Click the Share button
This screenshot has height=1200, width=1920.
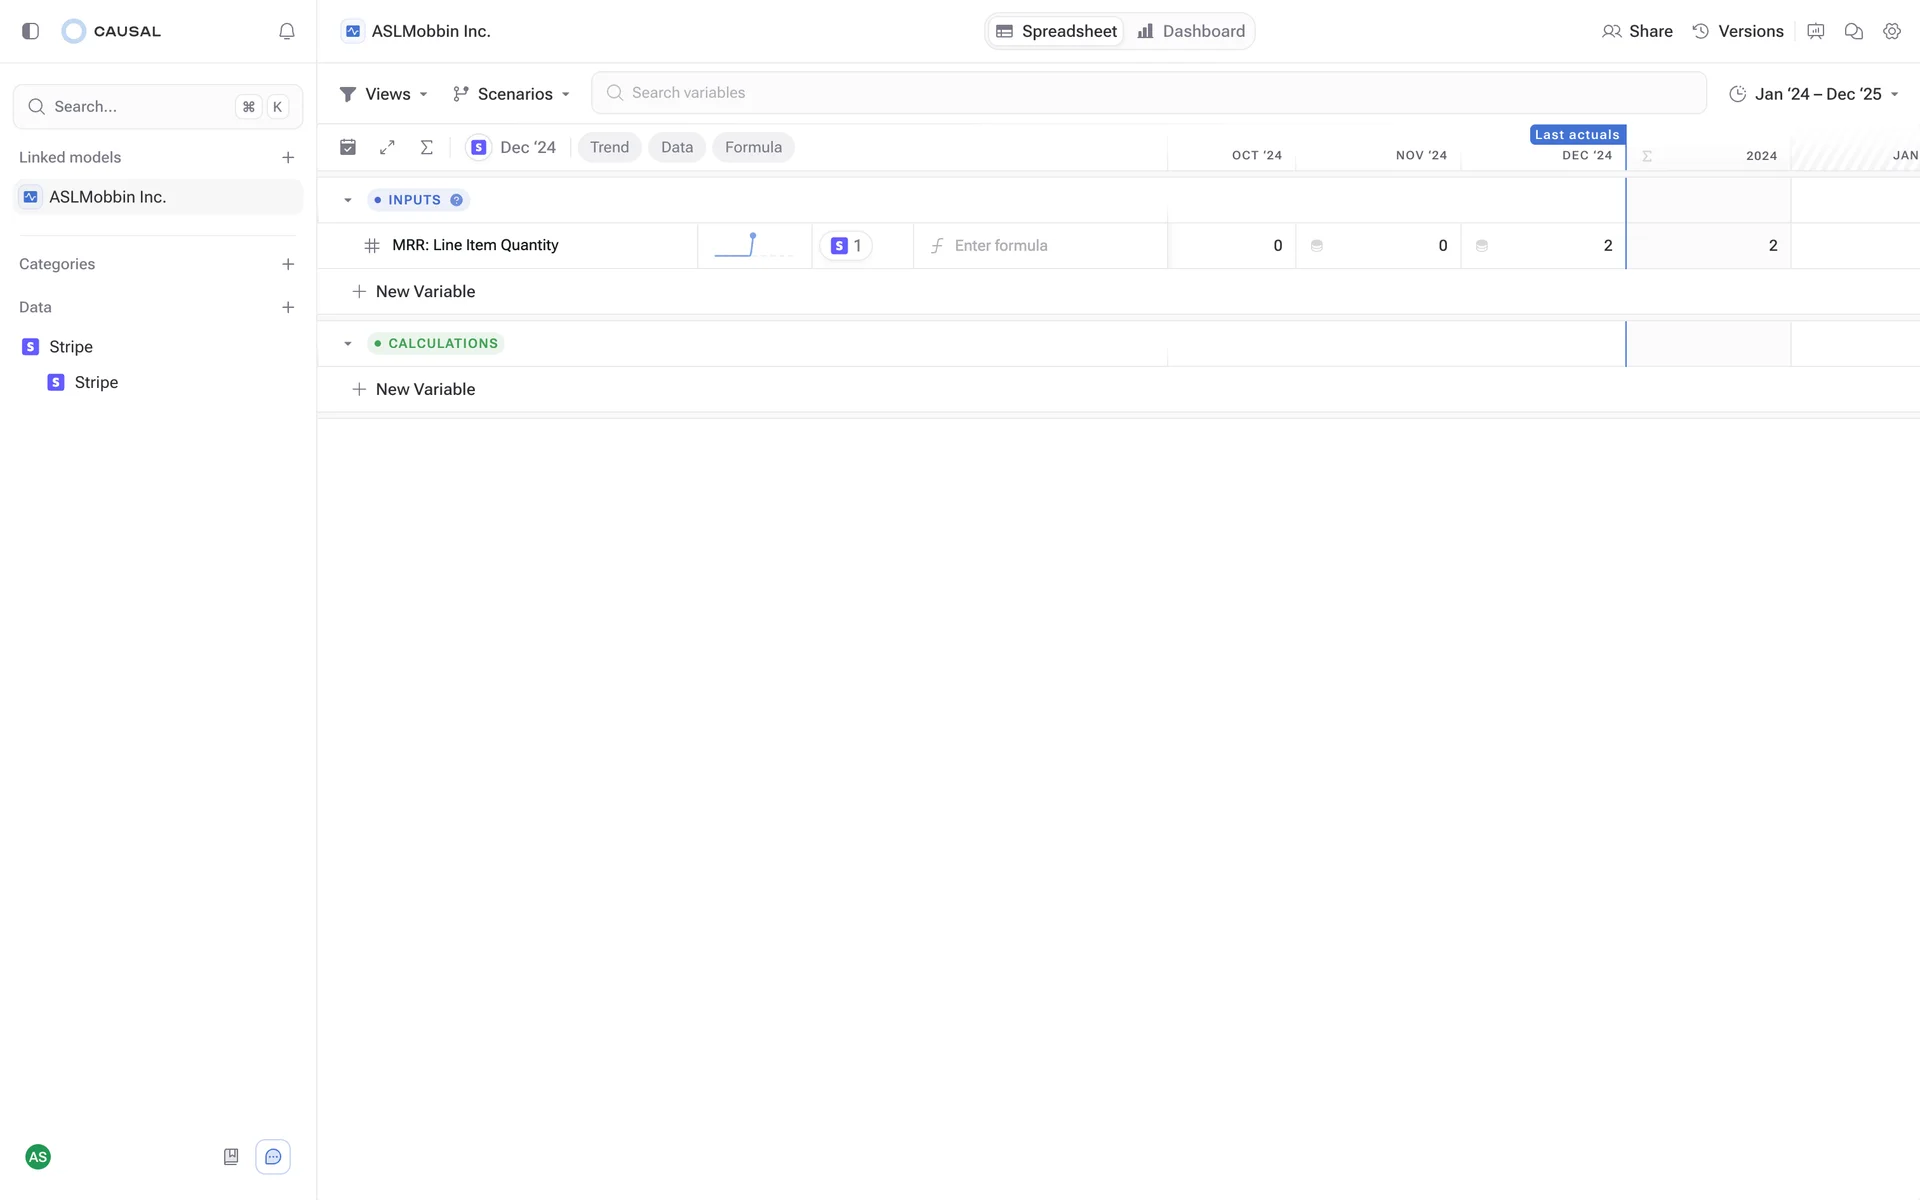click(1637, 31)
